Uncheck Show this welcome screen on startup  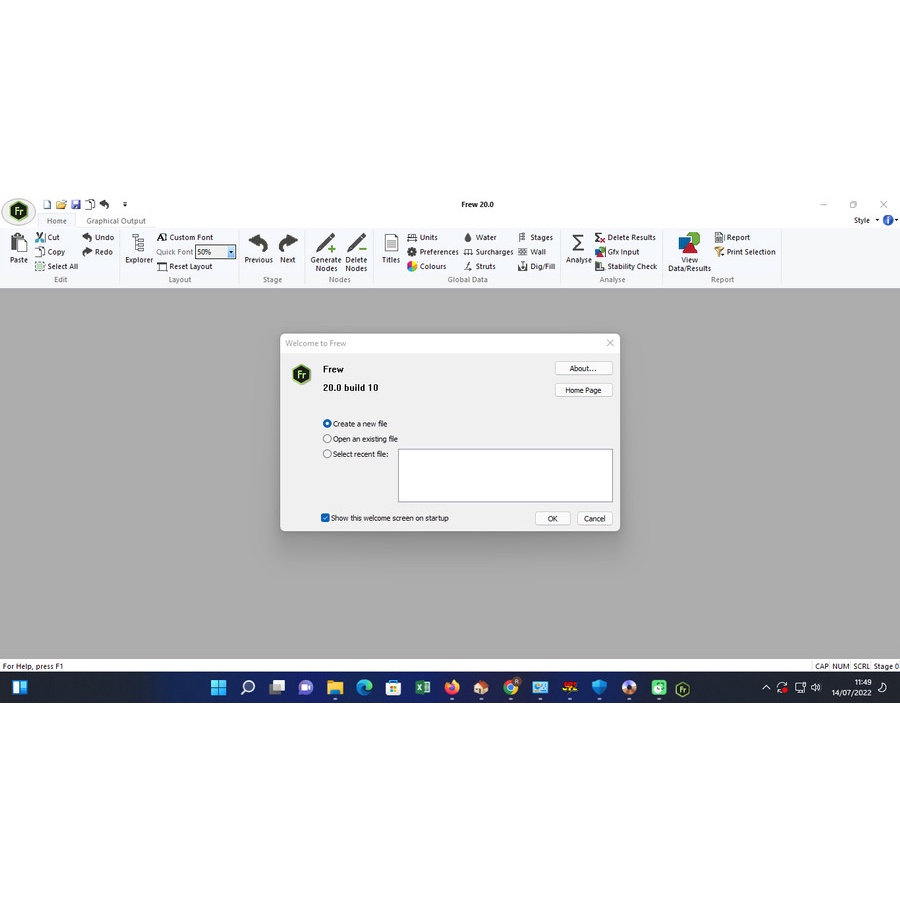point(325,518)
